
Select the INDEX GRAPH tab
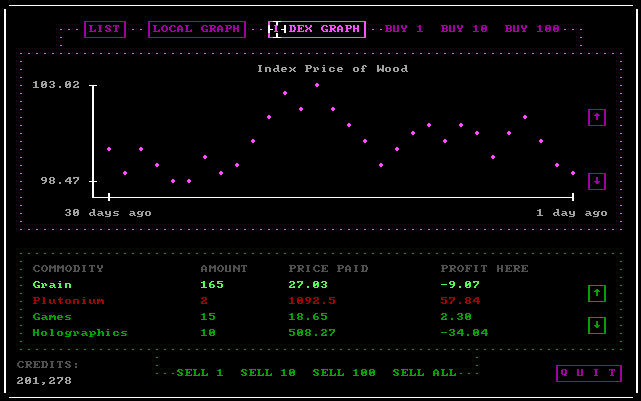pos(317,29)
